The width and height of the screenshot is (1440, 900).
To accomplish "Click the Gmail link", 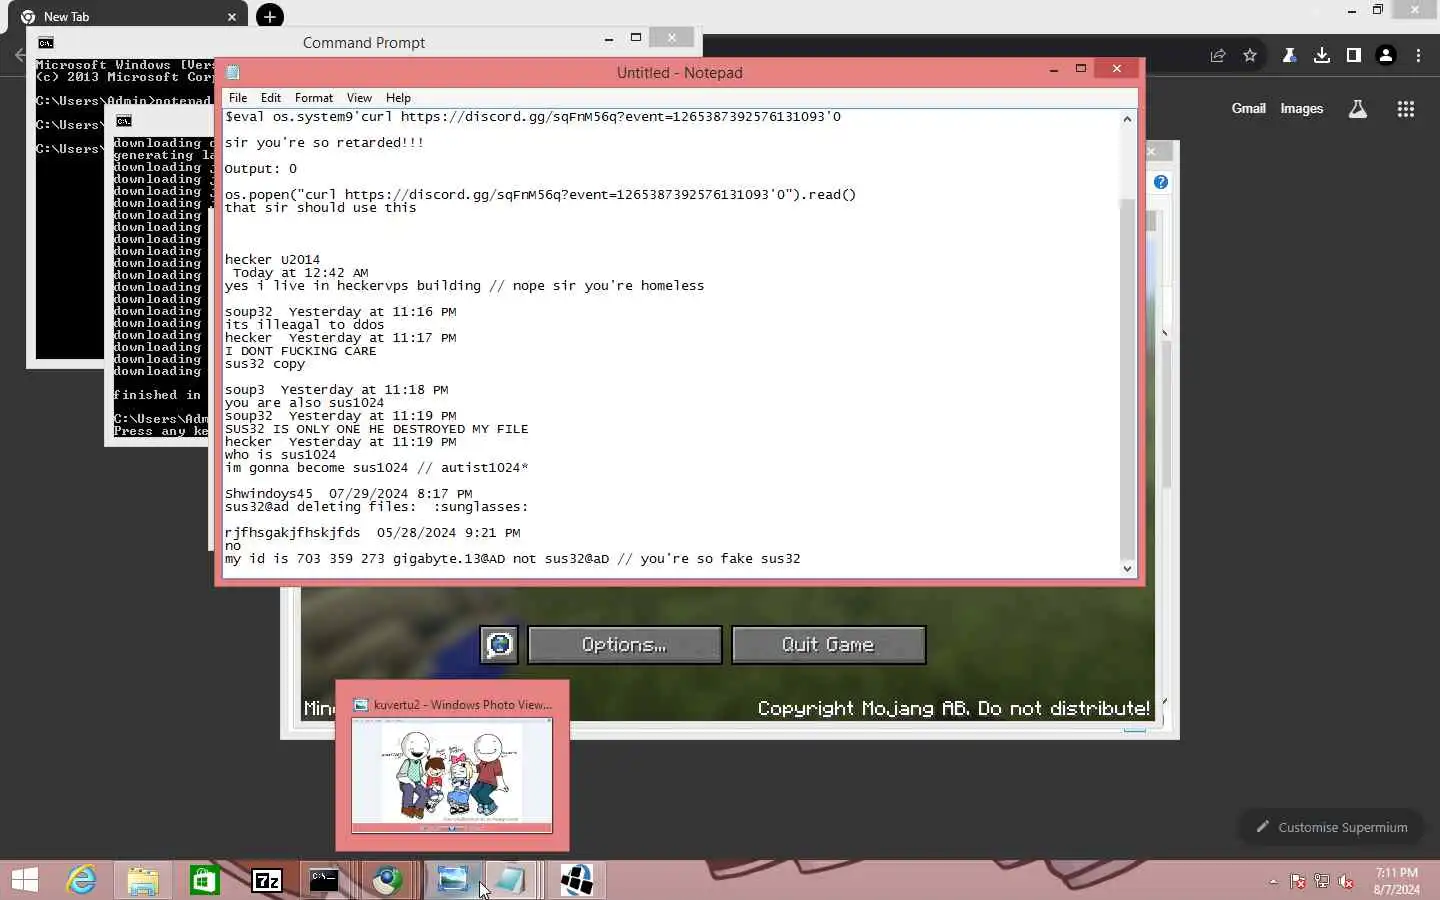I will [x=1248, y=108].
